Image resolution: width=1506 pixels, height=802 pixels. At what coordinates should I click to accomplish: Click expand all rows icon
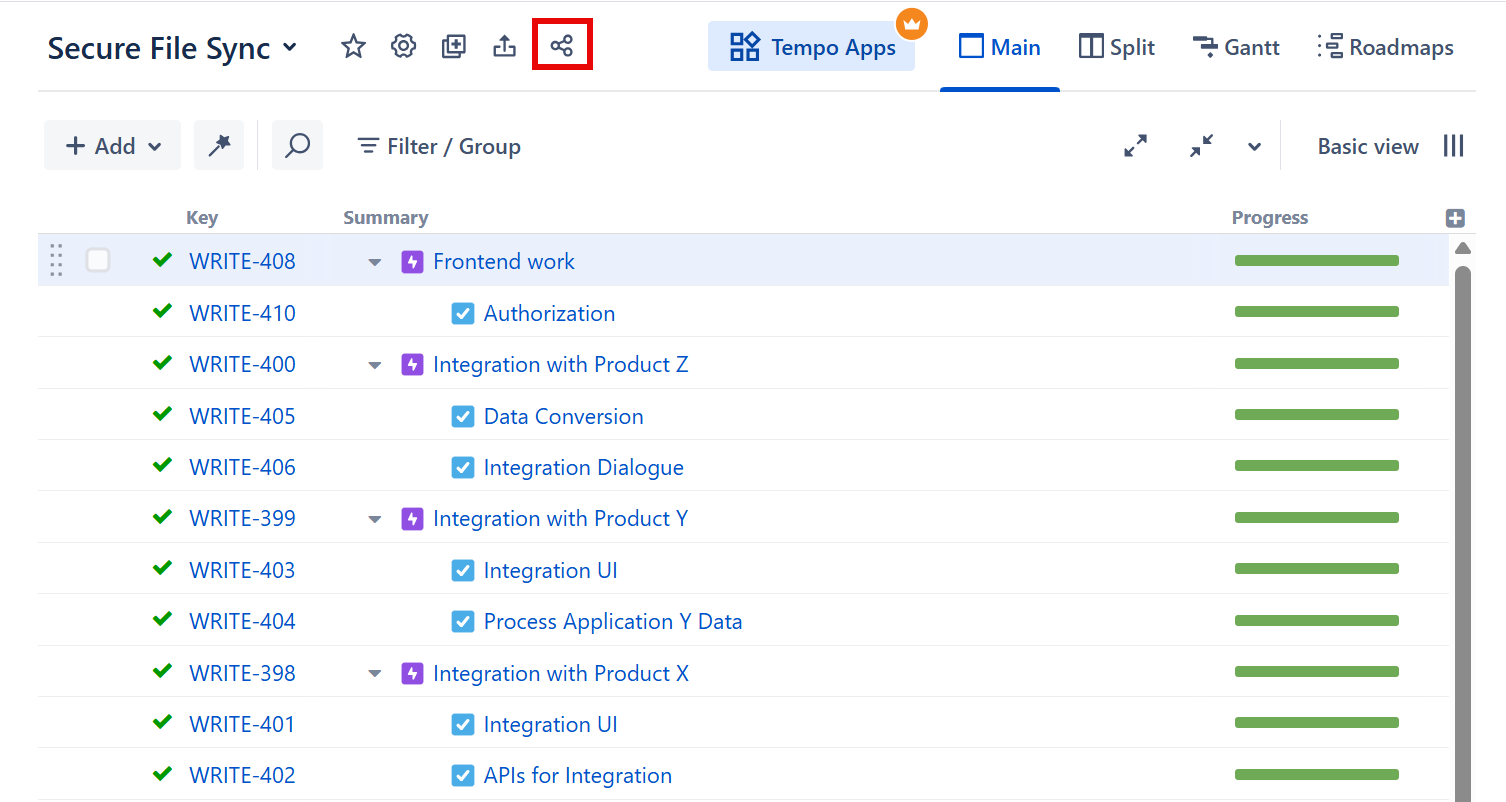coord(1135,146)
